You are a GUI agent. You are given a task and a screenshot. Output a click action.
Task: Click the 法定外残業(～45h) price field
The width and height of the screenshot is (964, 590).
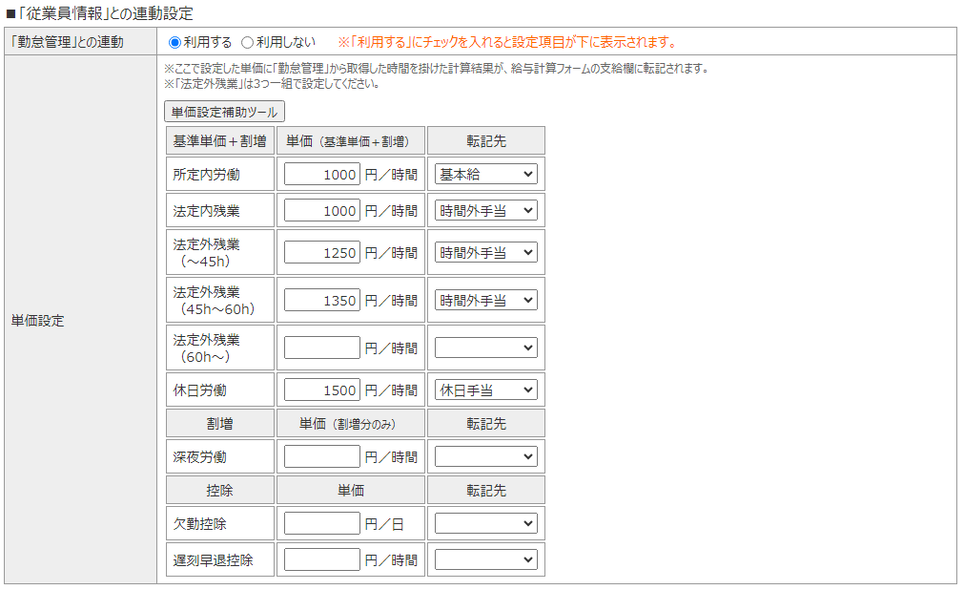(322, 253)
